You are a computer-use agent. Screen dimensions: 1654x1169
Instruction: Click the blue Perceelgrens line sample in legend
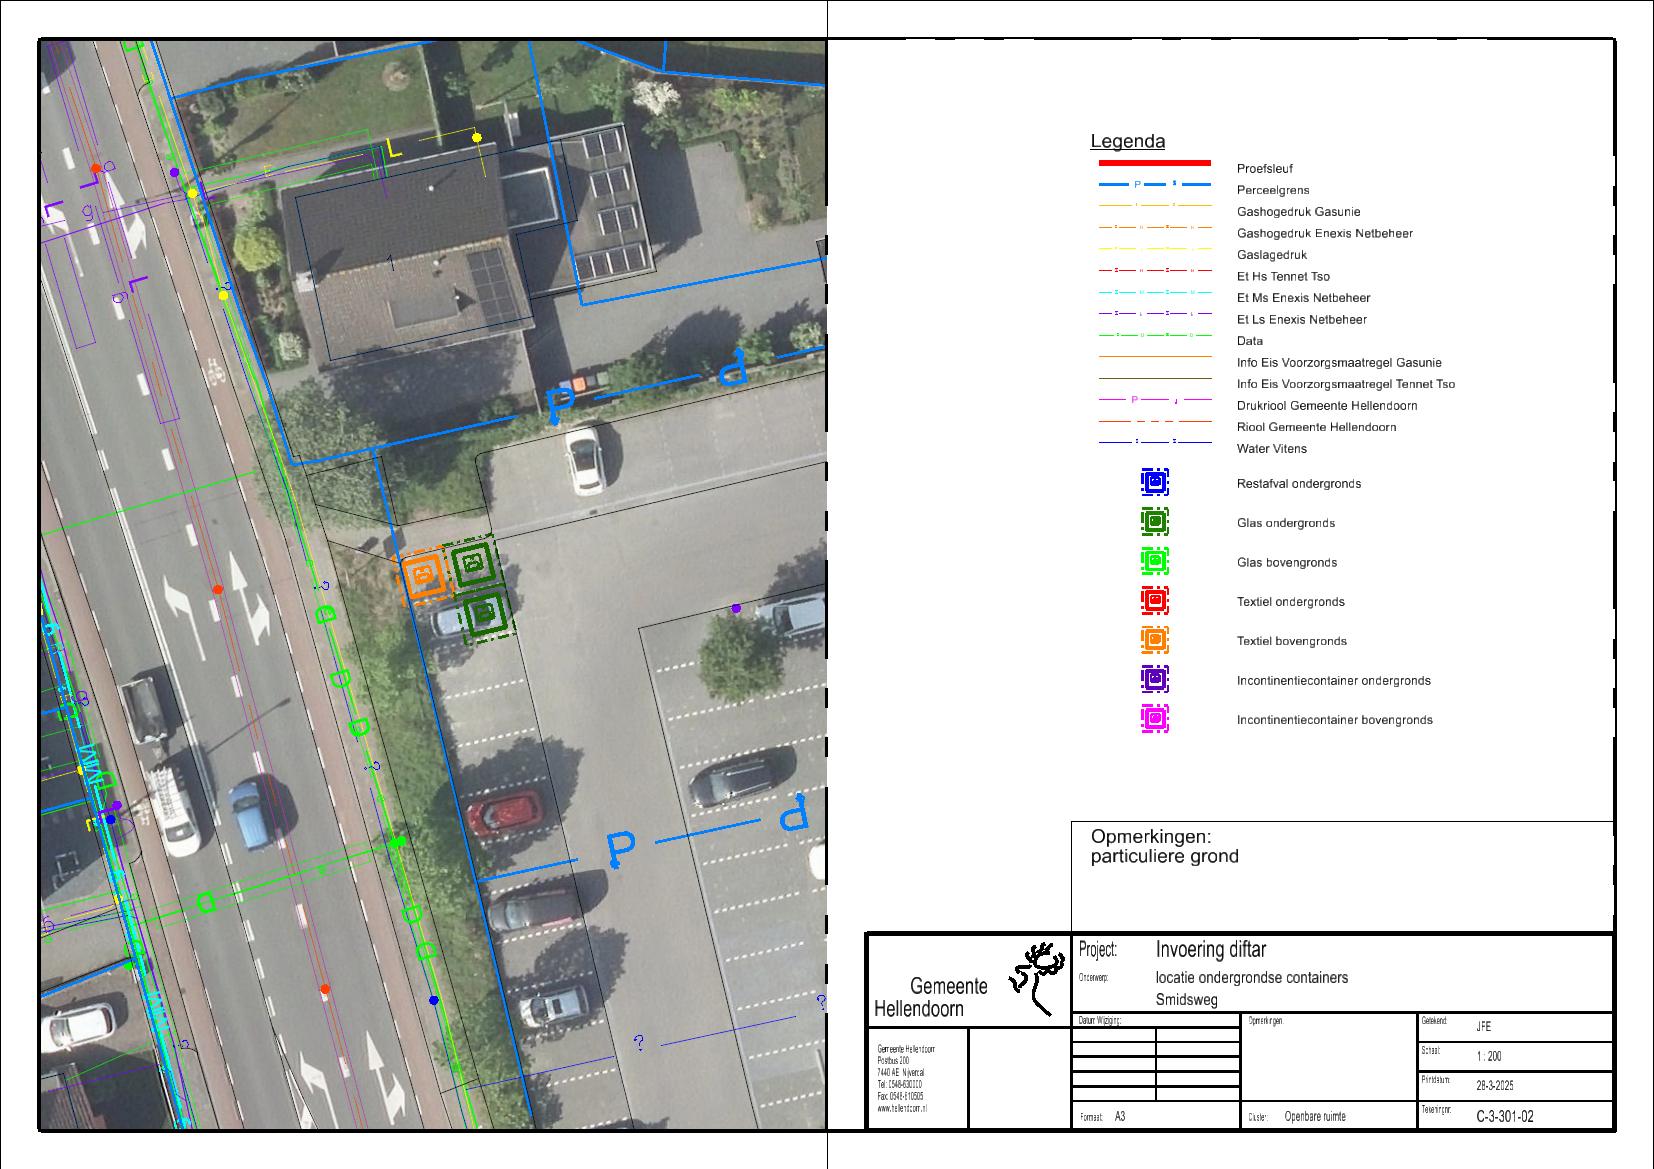(x=1154, y=185)
